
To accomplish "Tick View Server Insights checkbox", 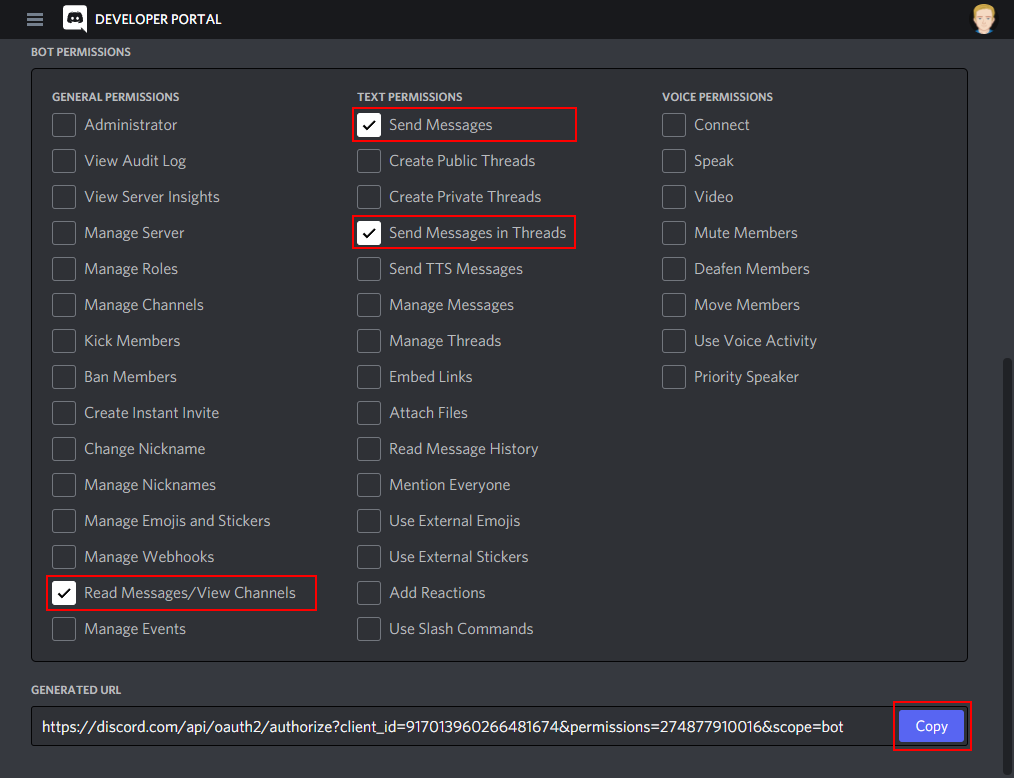I will [64, 197].
